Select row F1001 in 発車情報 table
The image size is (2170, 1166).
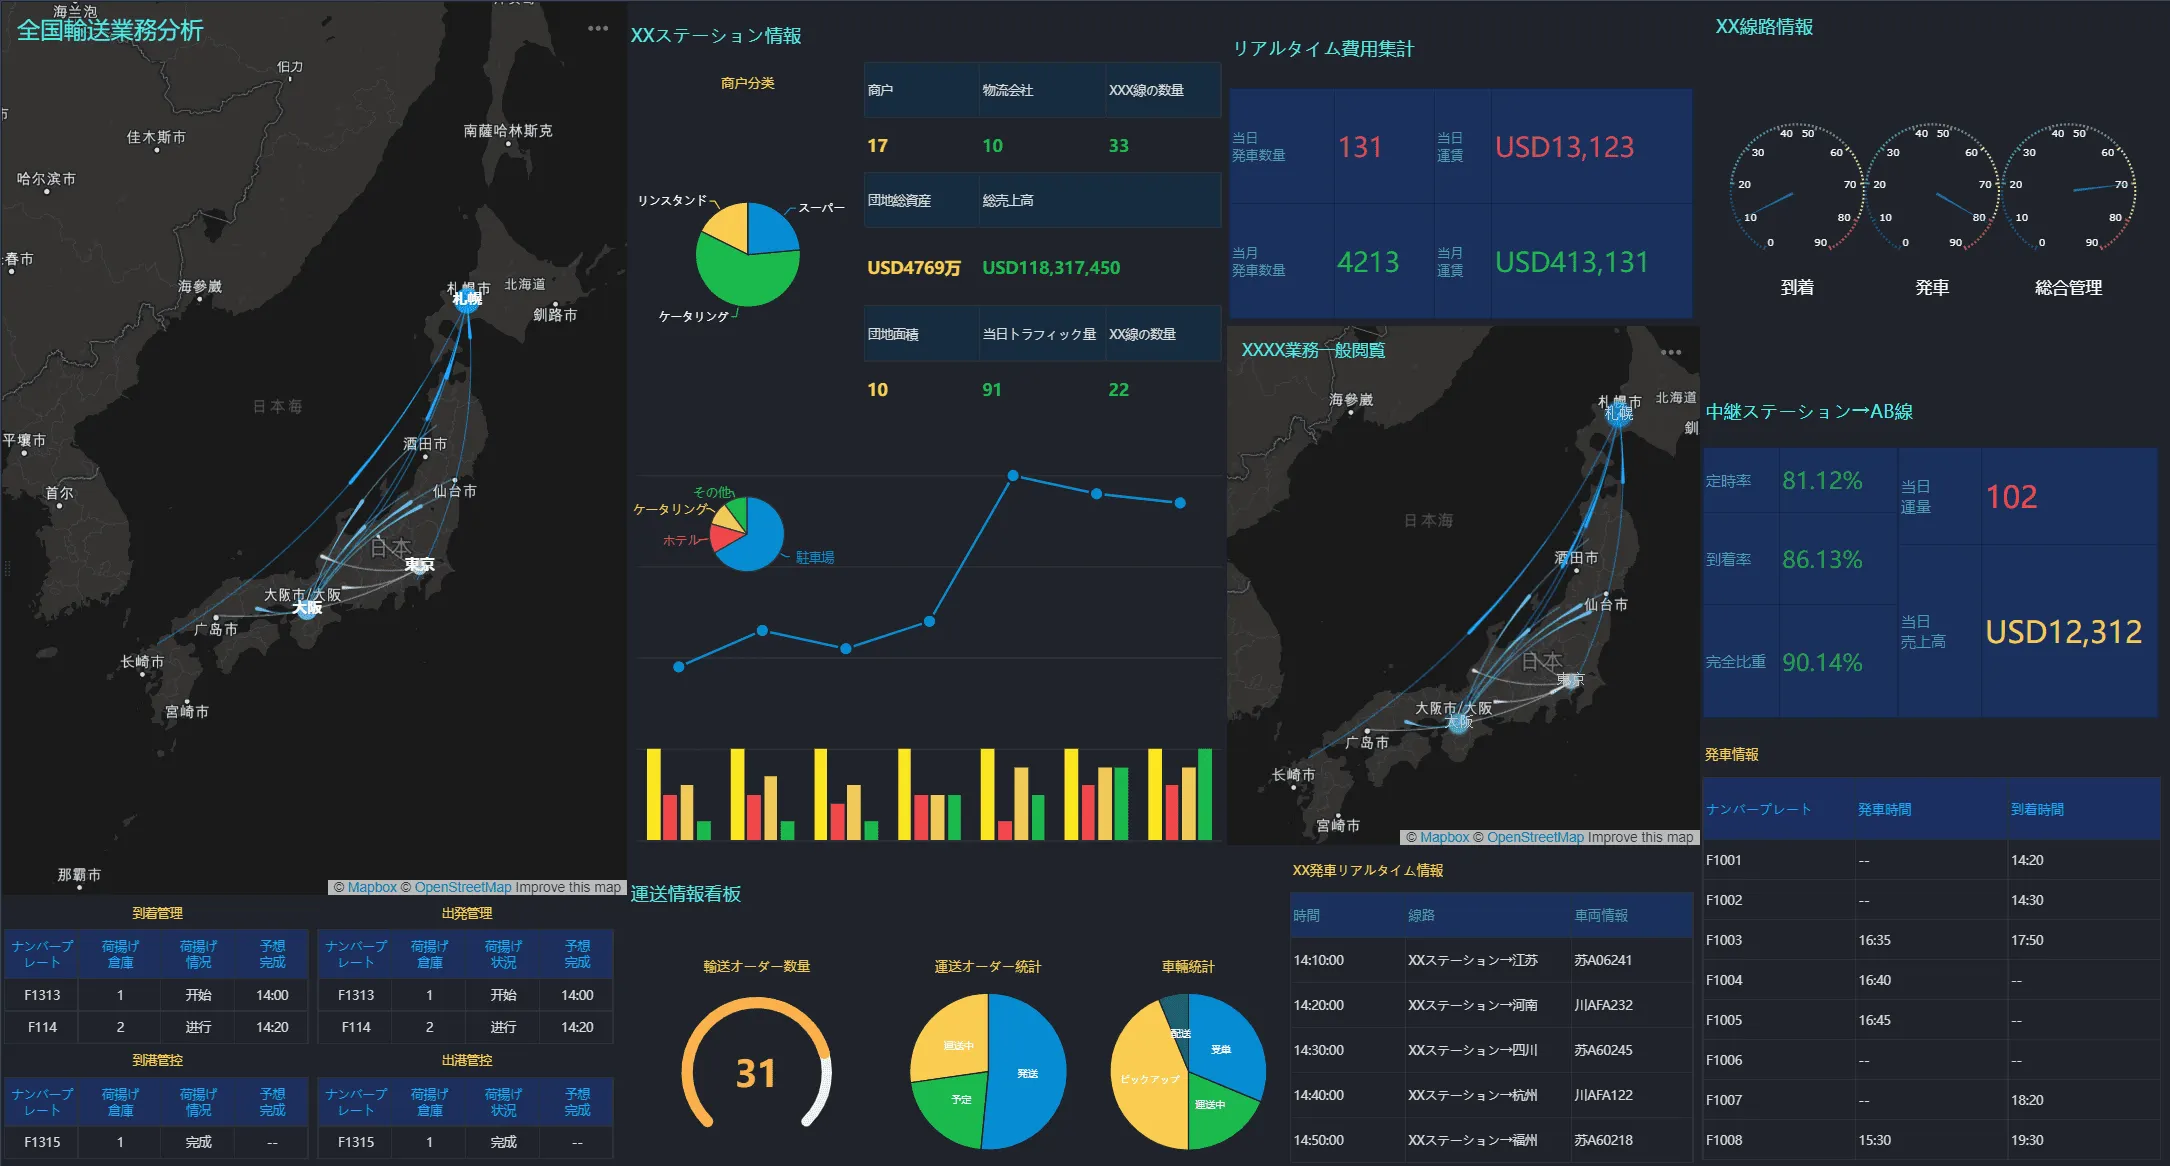[1931, 860]
